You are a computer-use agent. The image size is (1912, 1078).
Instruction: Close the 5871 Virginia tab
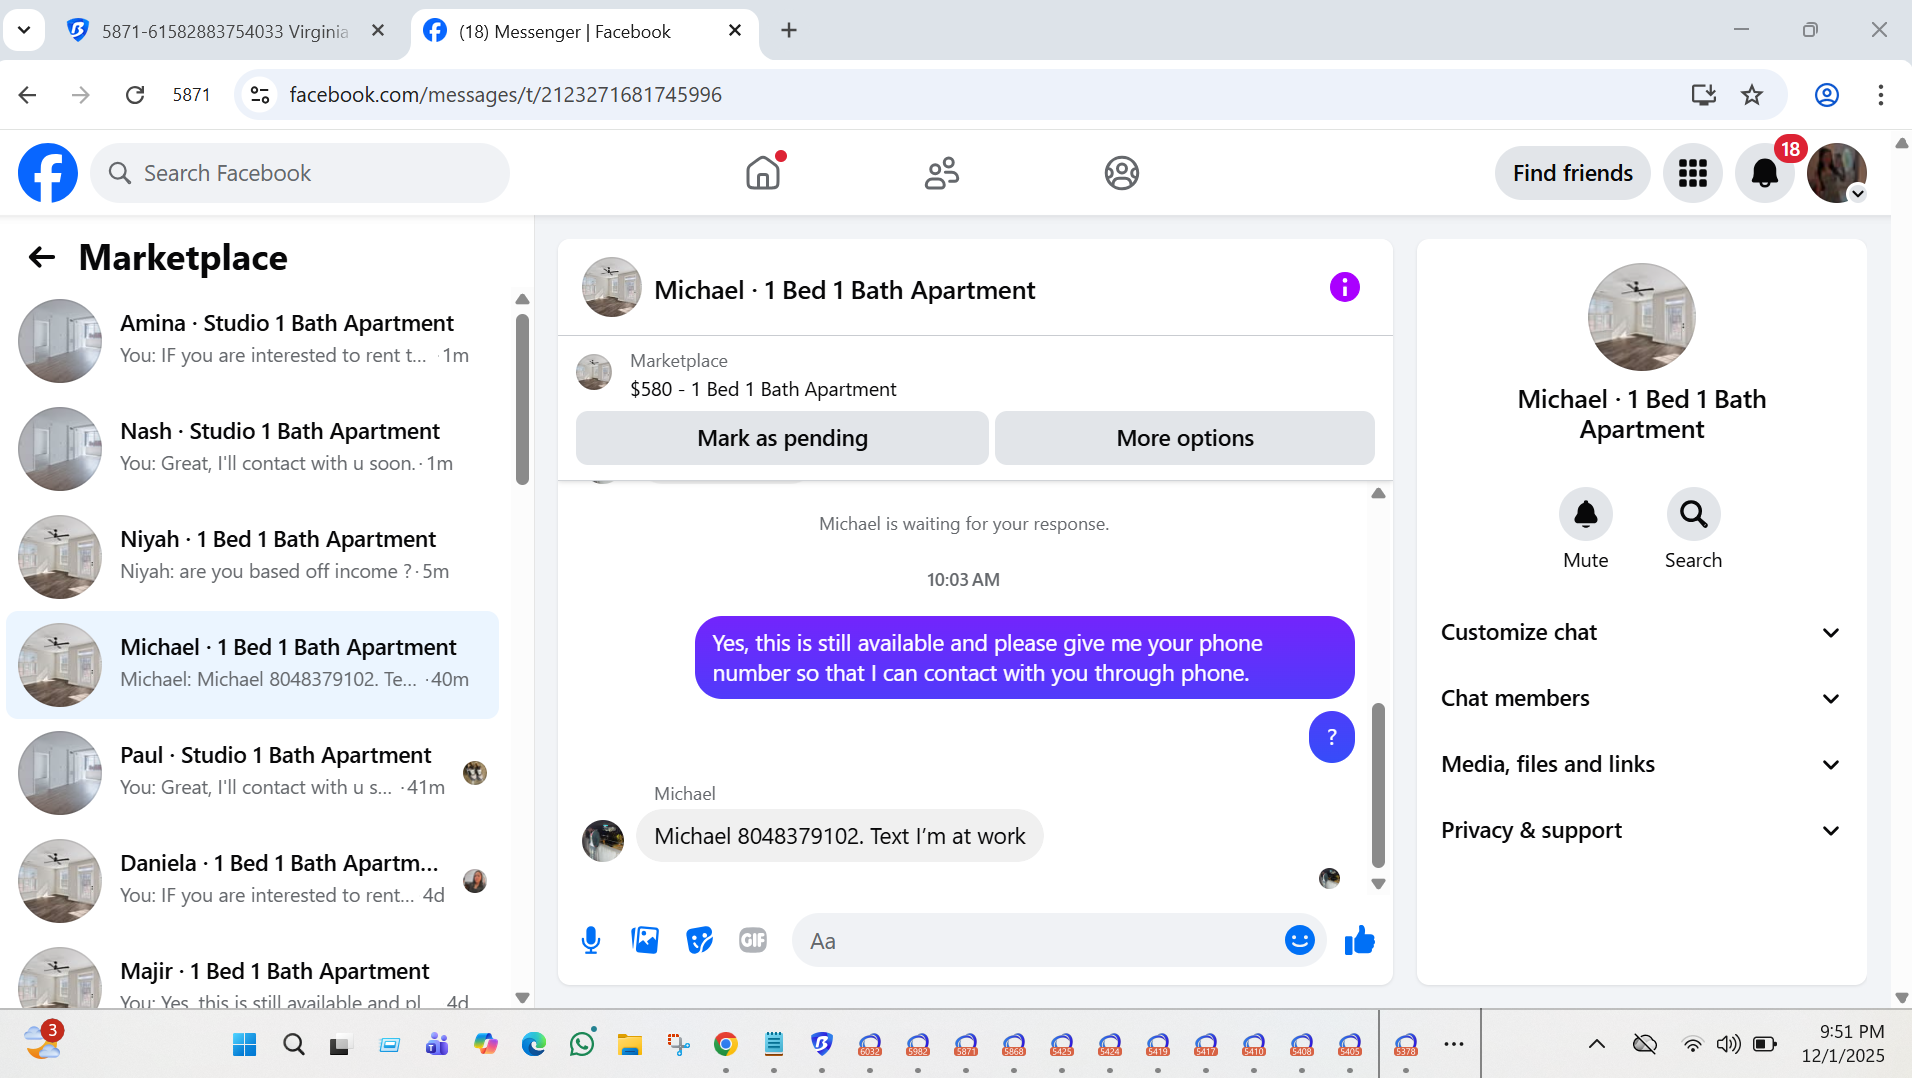point(378,31)
